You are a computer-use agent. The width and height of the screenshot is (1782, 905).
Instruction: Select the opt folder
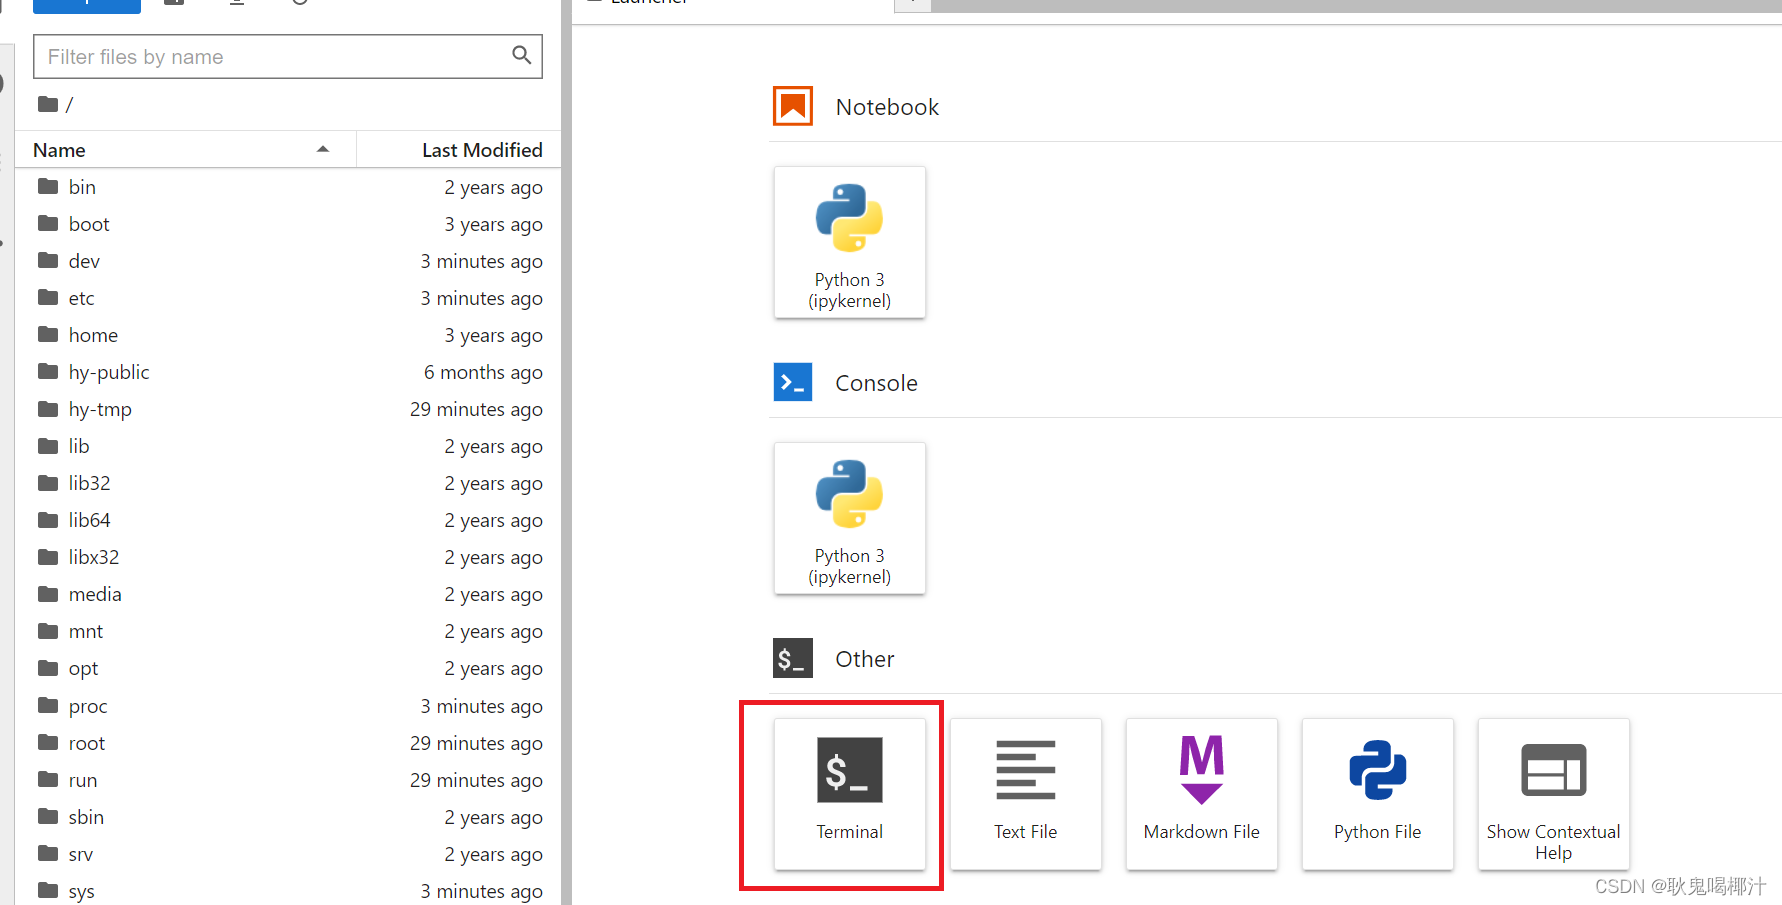288,668
